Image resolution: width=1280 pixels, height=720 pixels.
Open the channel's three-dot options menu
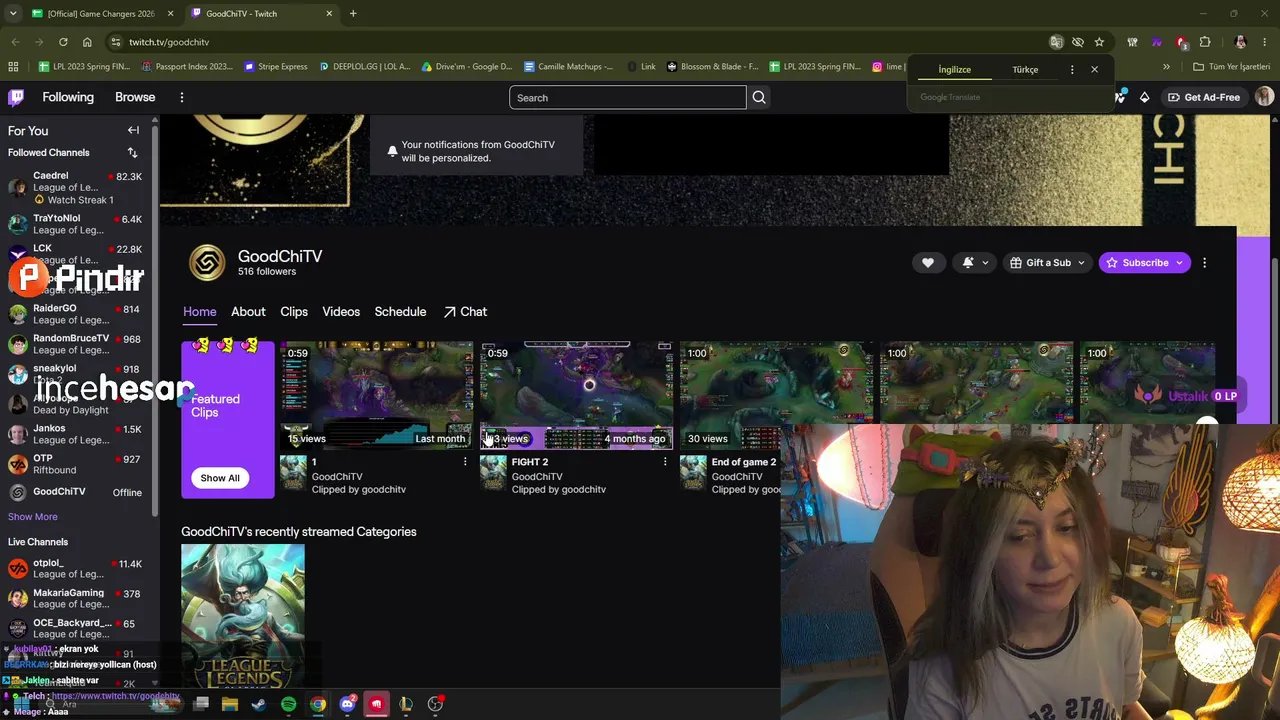pos(1204,263)
